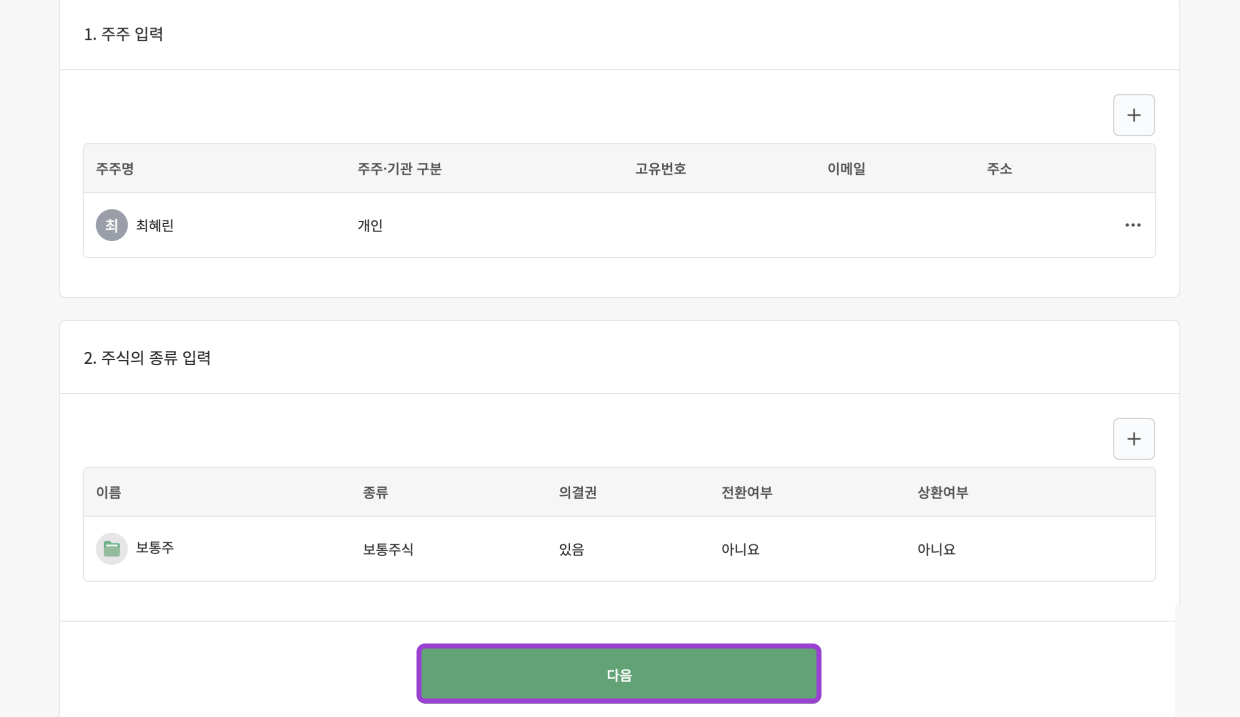Click the 전환여부 column header
The width and height of the screenshot is (1240, 717).
pos(746,492)
